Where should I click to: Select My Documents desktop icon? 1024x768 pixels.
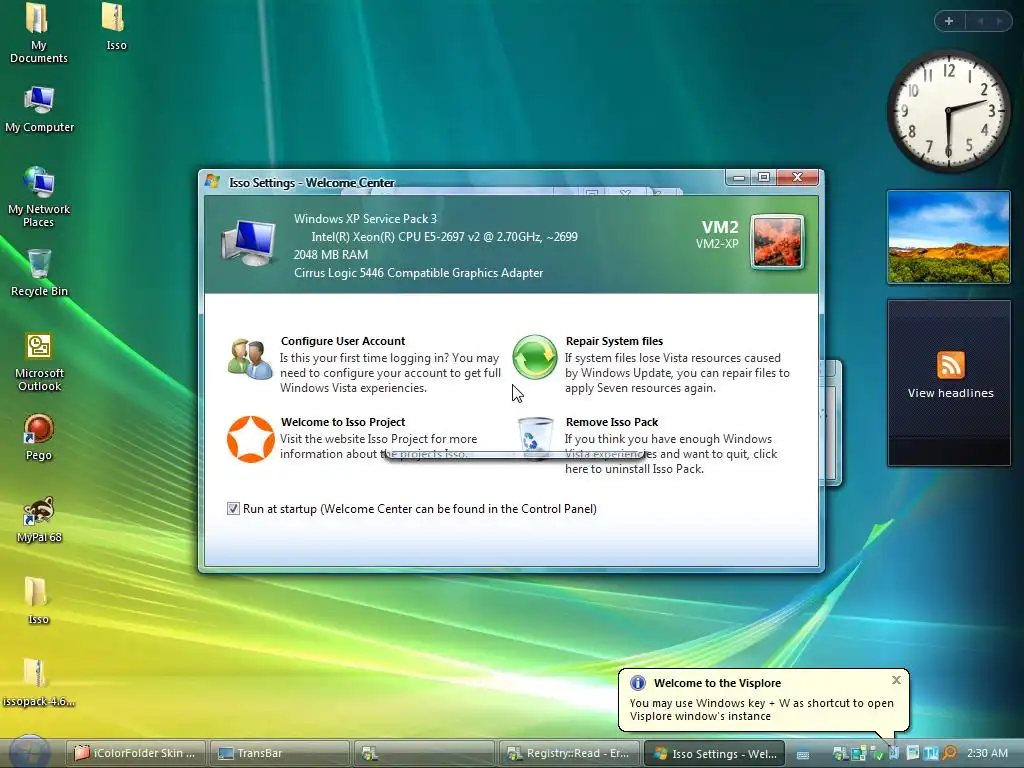(39, 33)
